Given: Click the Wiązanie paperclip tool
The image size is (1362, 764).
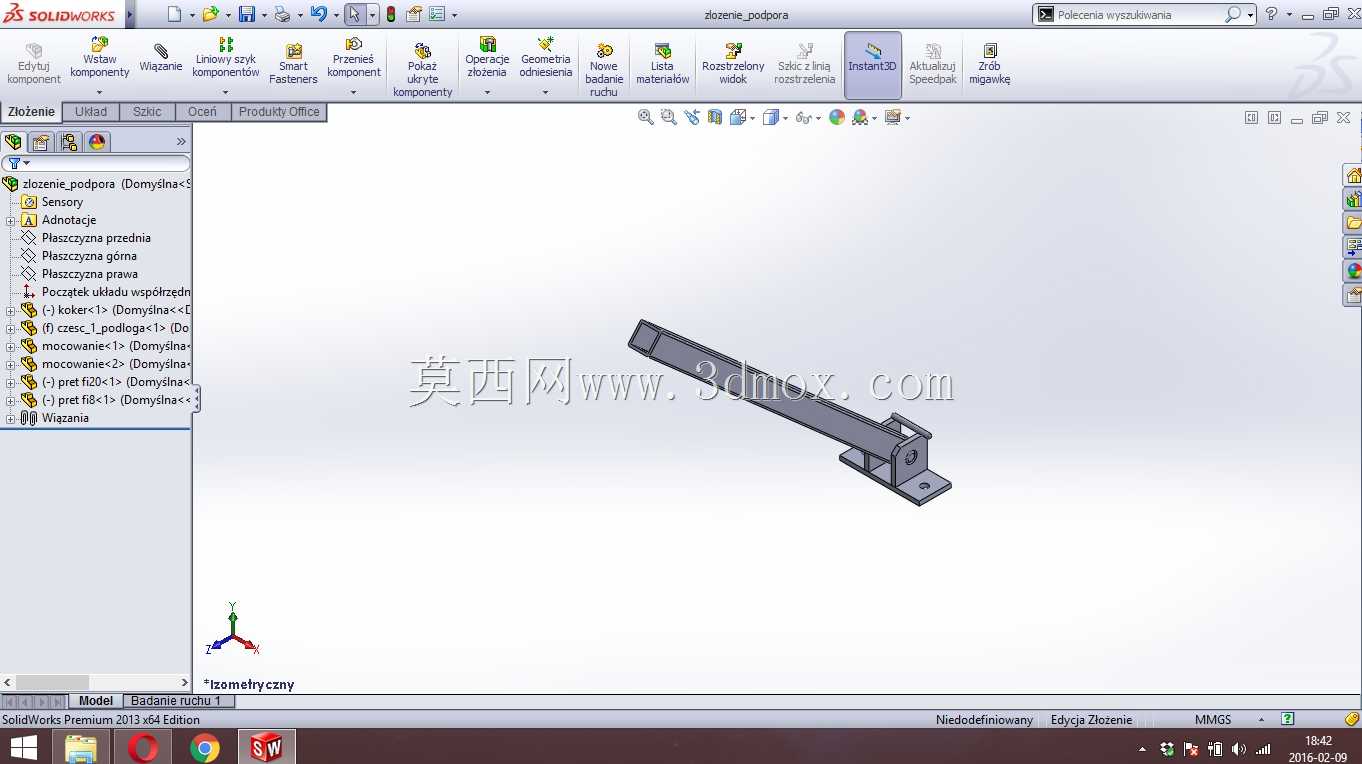Looking at the screenshot, I should click(x=161, y=59).
